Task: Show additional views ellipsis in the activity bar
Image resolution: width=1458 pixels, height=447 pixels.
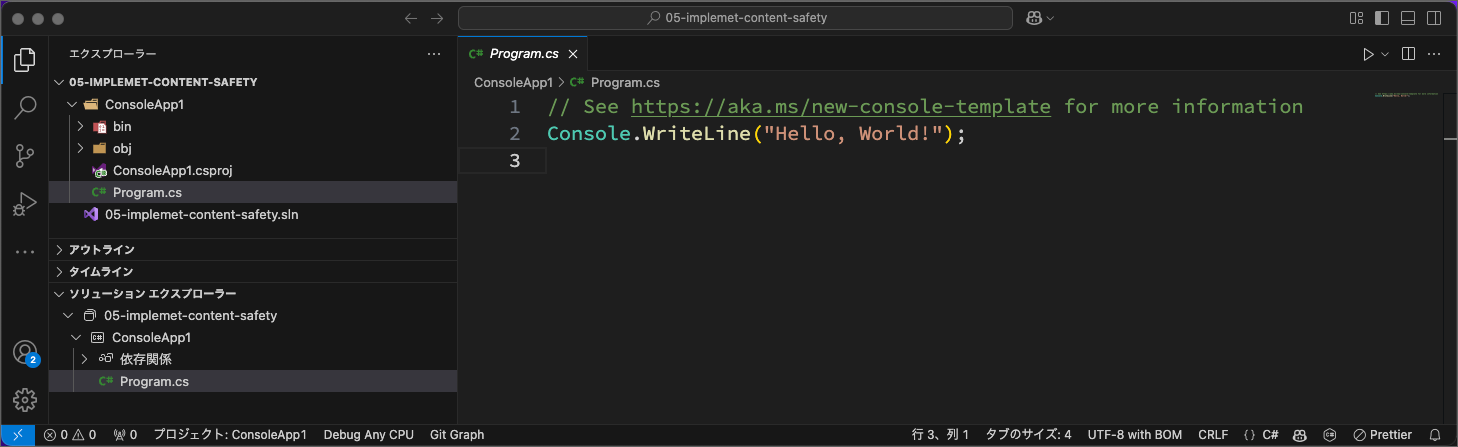Action: pos(24,252)
